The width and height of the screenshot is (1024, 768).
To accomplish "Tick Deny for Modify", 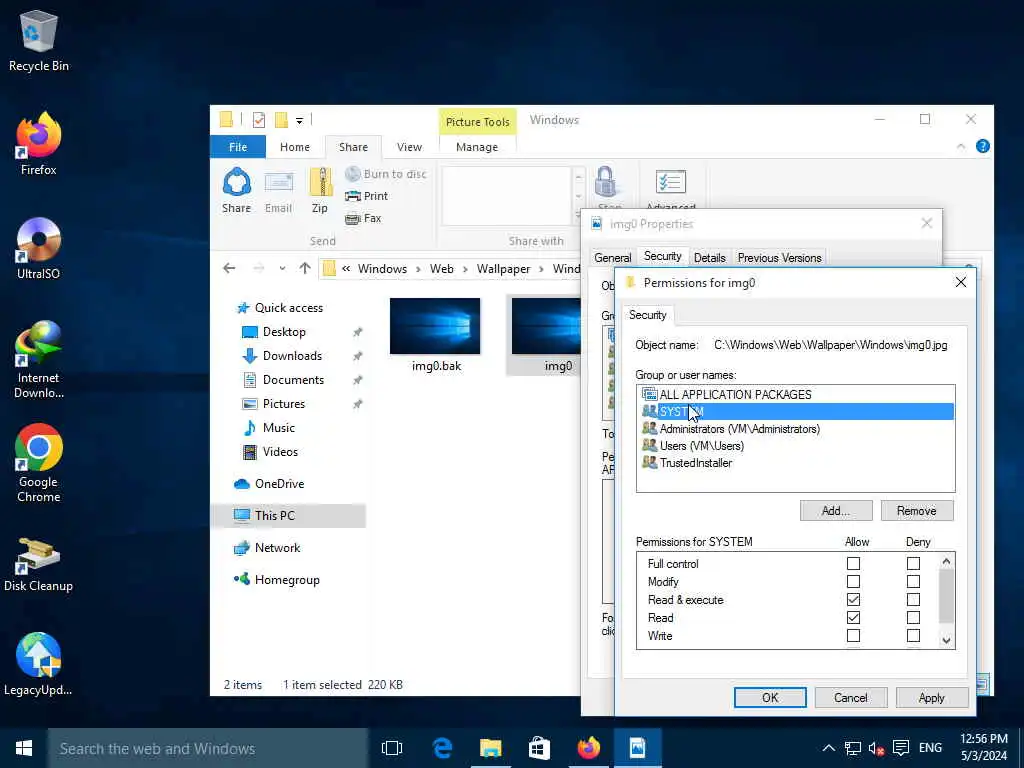I will 913,581.
